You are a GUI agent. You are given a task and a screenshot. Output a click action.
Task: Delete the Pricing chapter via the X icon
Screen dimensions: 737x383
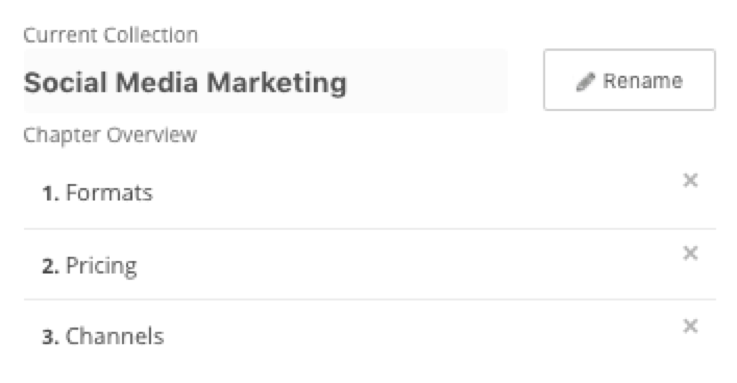(690, 253)
